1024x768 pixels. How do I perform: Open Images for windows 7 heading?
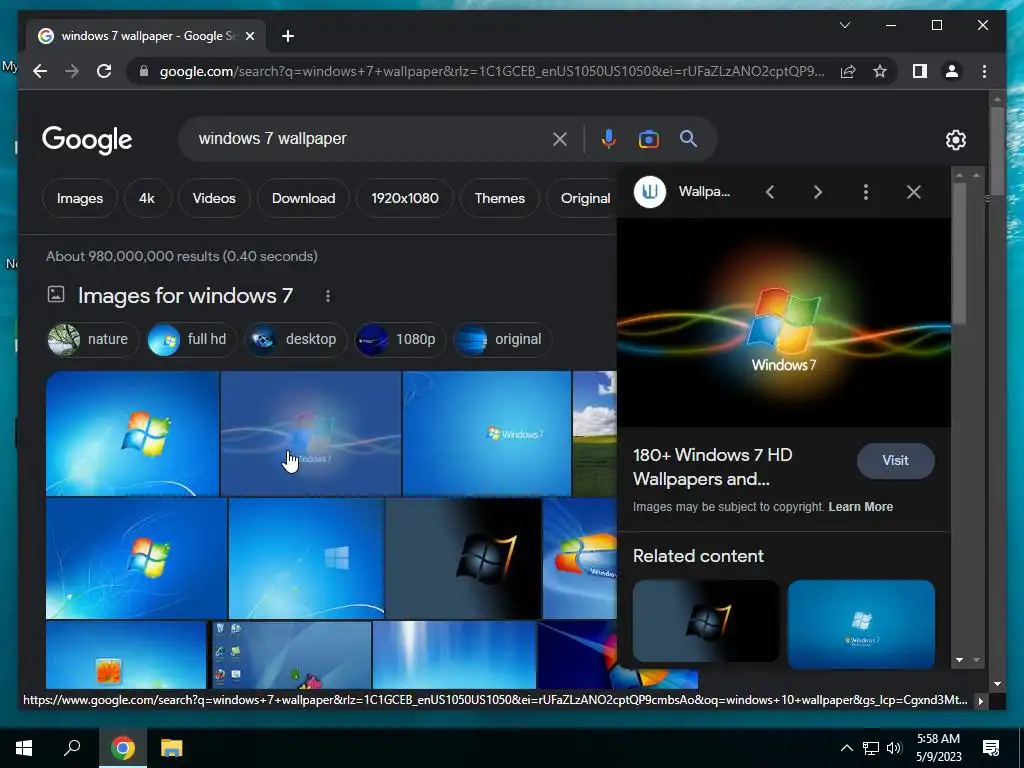click(185, 296)
